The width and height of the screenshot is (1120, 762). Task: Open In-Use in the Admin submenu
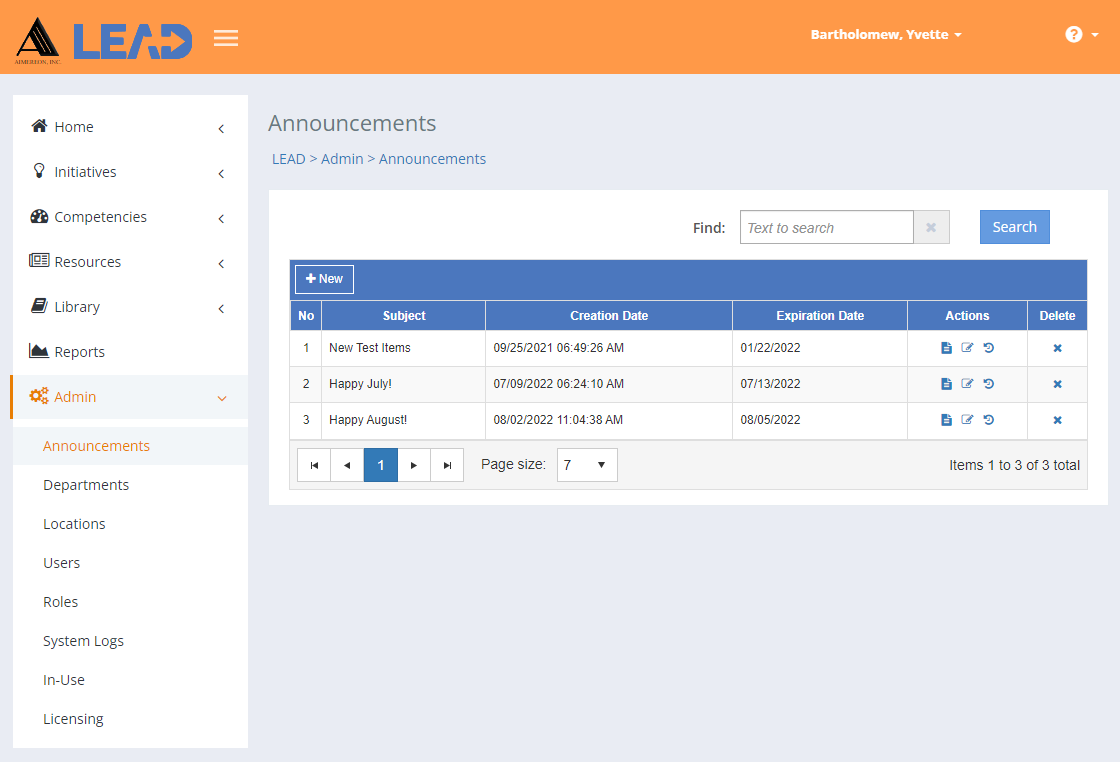64,680
